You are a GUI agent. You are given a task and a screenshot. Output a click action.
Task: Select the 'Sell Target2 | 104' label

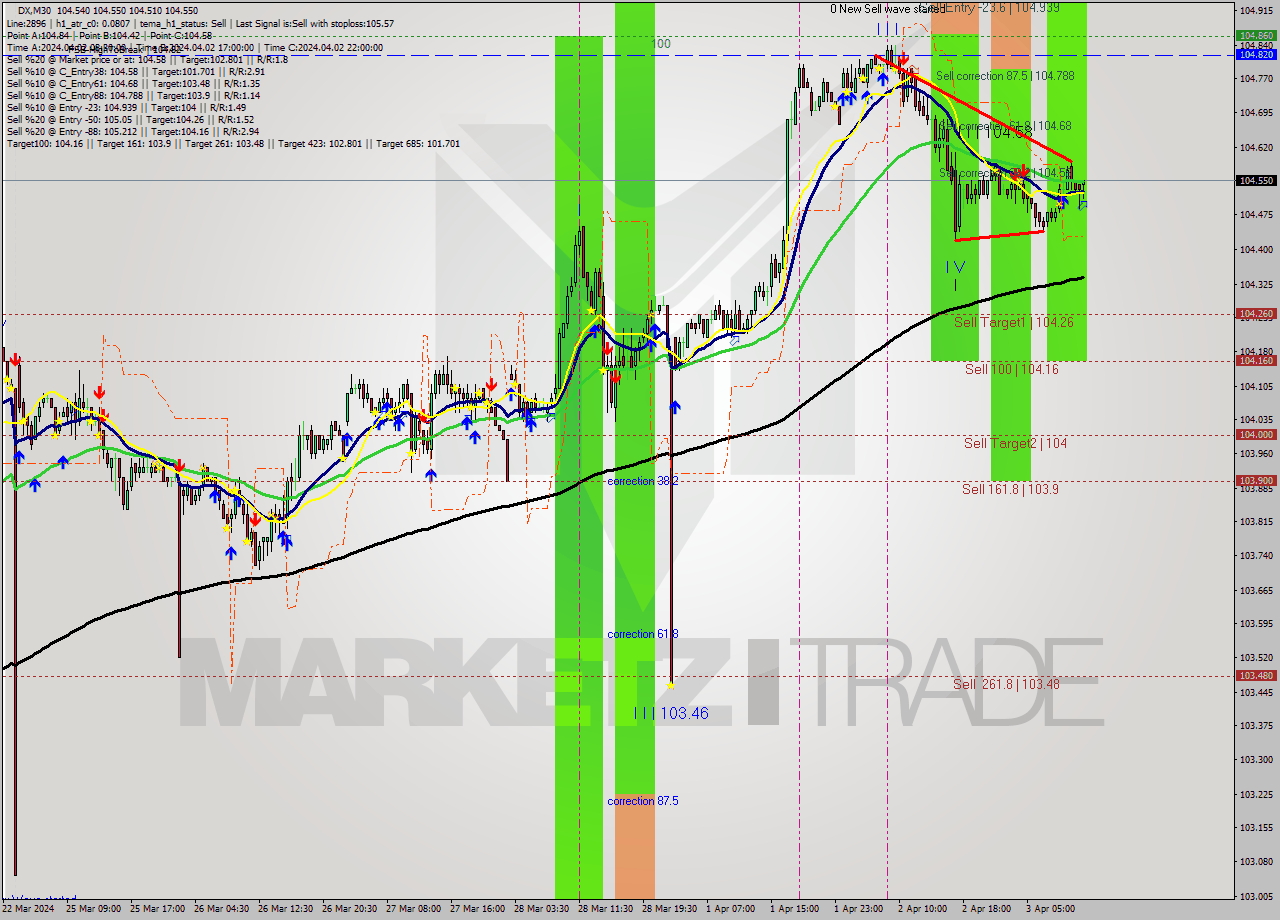coord(1015,443)
